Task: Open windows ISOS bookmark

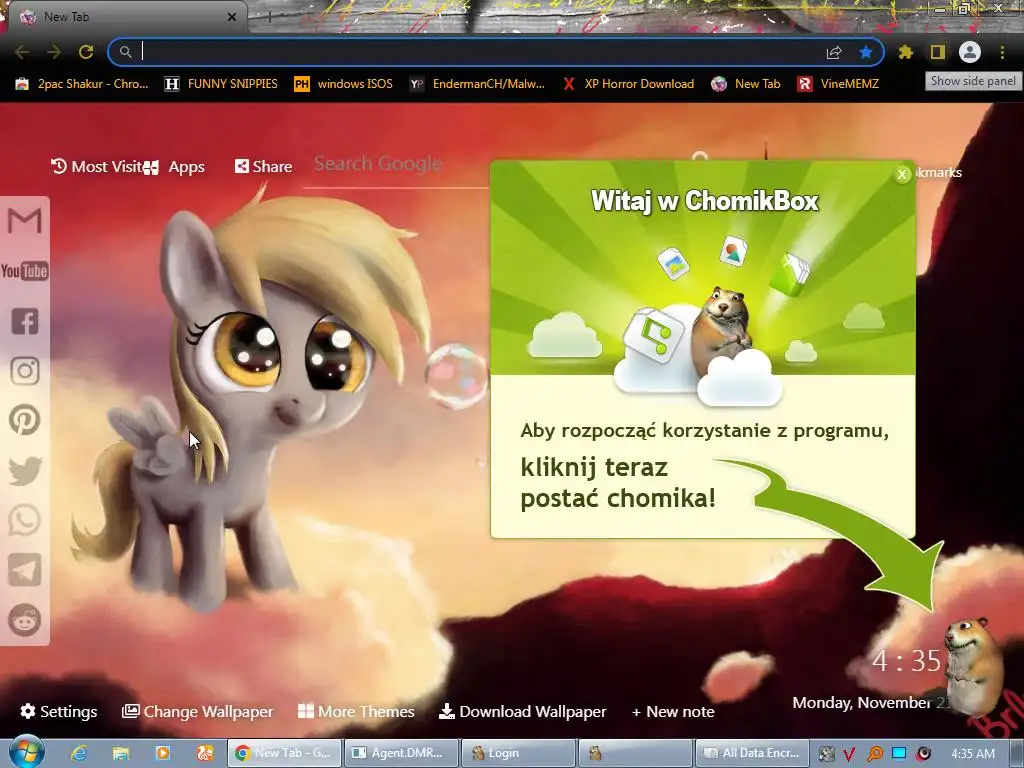Action: point(344,84)
